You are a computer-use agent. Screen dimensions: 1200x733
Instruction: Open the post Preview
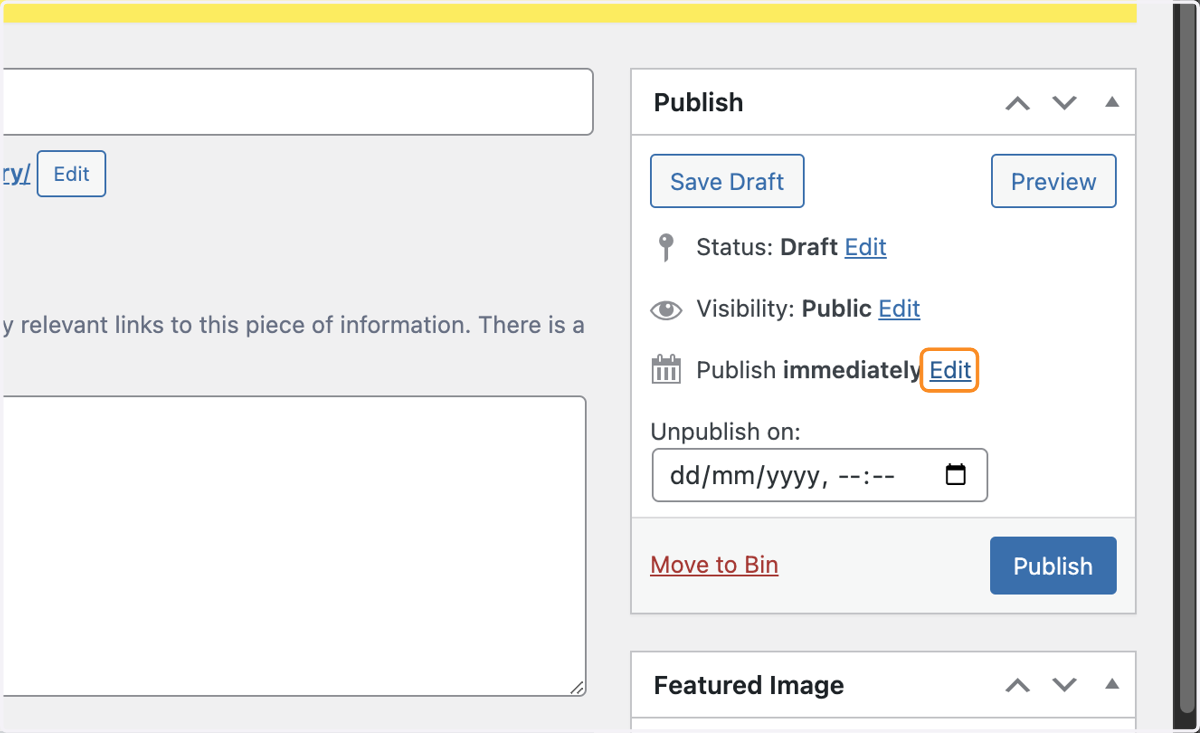[x=1053, y=181]
